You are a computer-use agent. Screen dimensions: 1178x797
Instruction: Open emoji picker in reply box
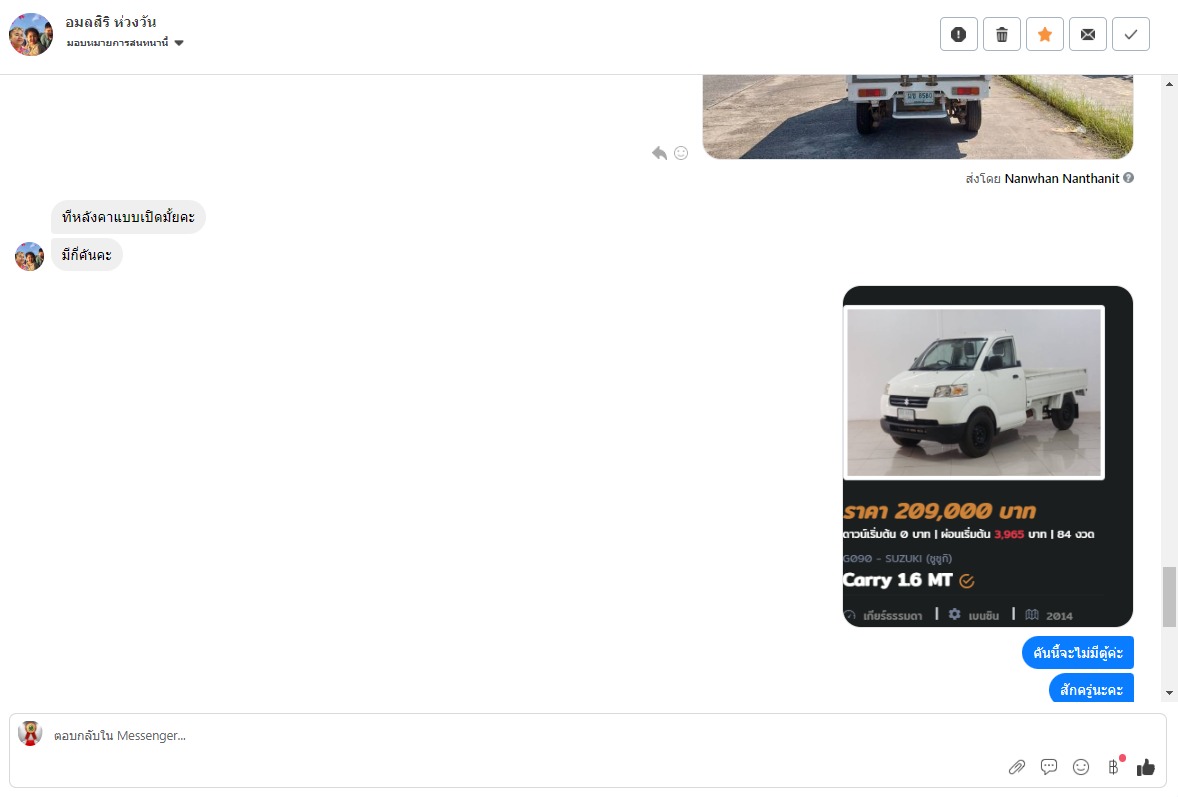1081,767
